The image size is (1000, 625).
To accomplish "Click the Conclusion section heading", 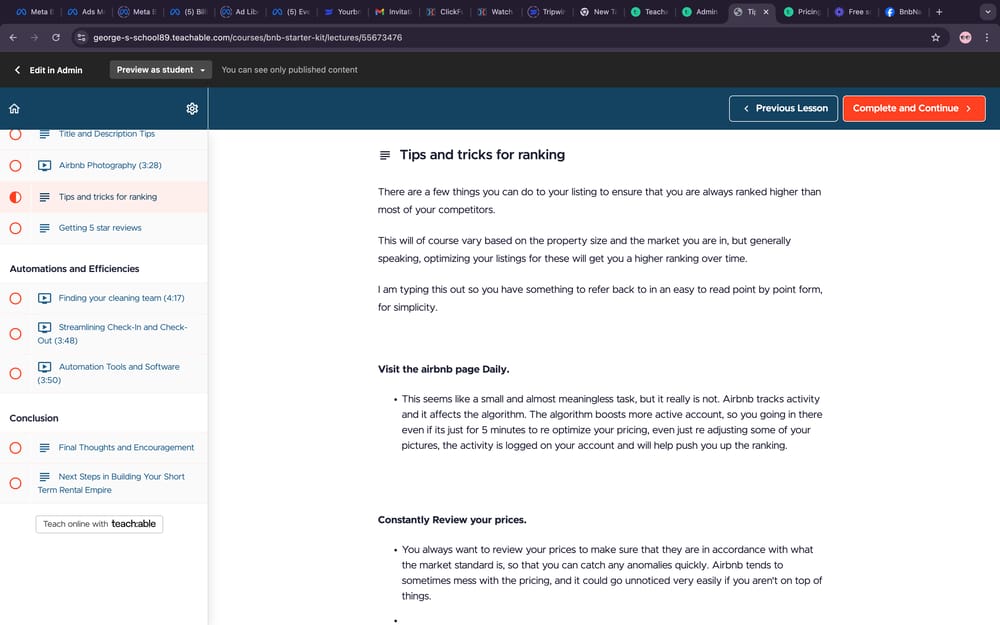I will tap(34, 418).
